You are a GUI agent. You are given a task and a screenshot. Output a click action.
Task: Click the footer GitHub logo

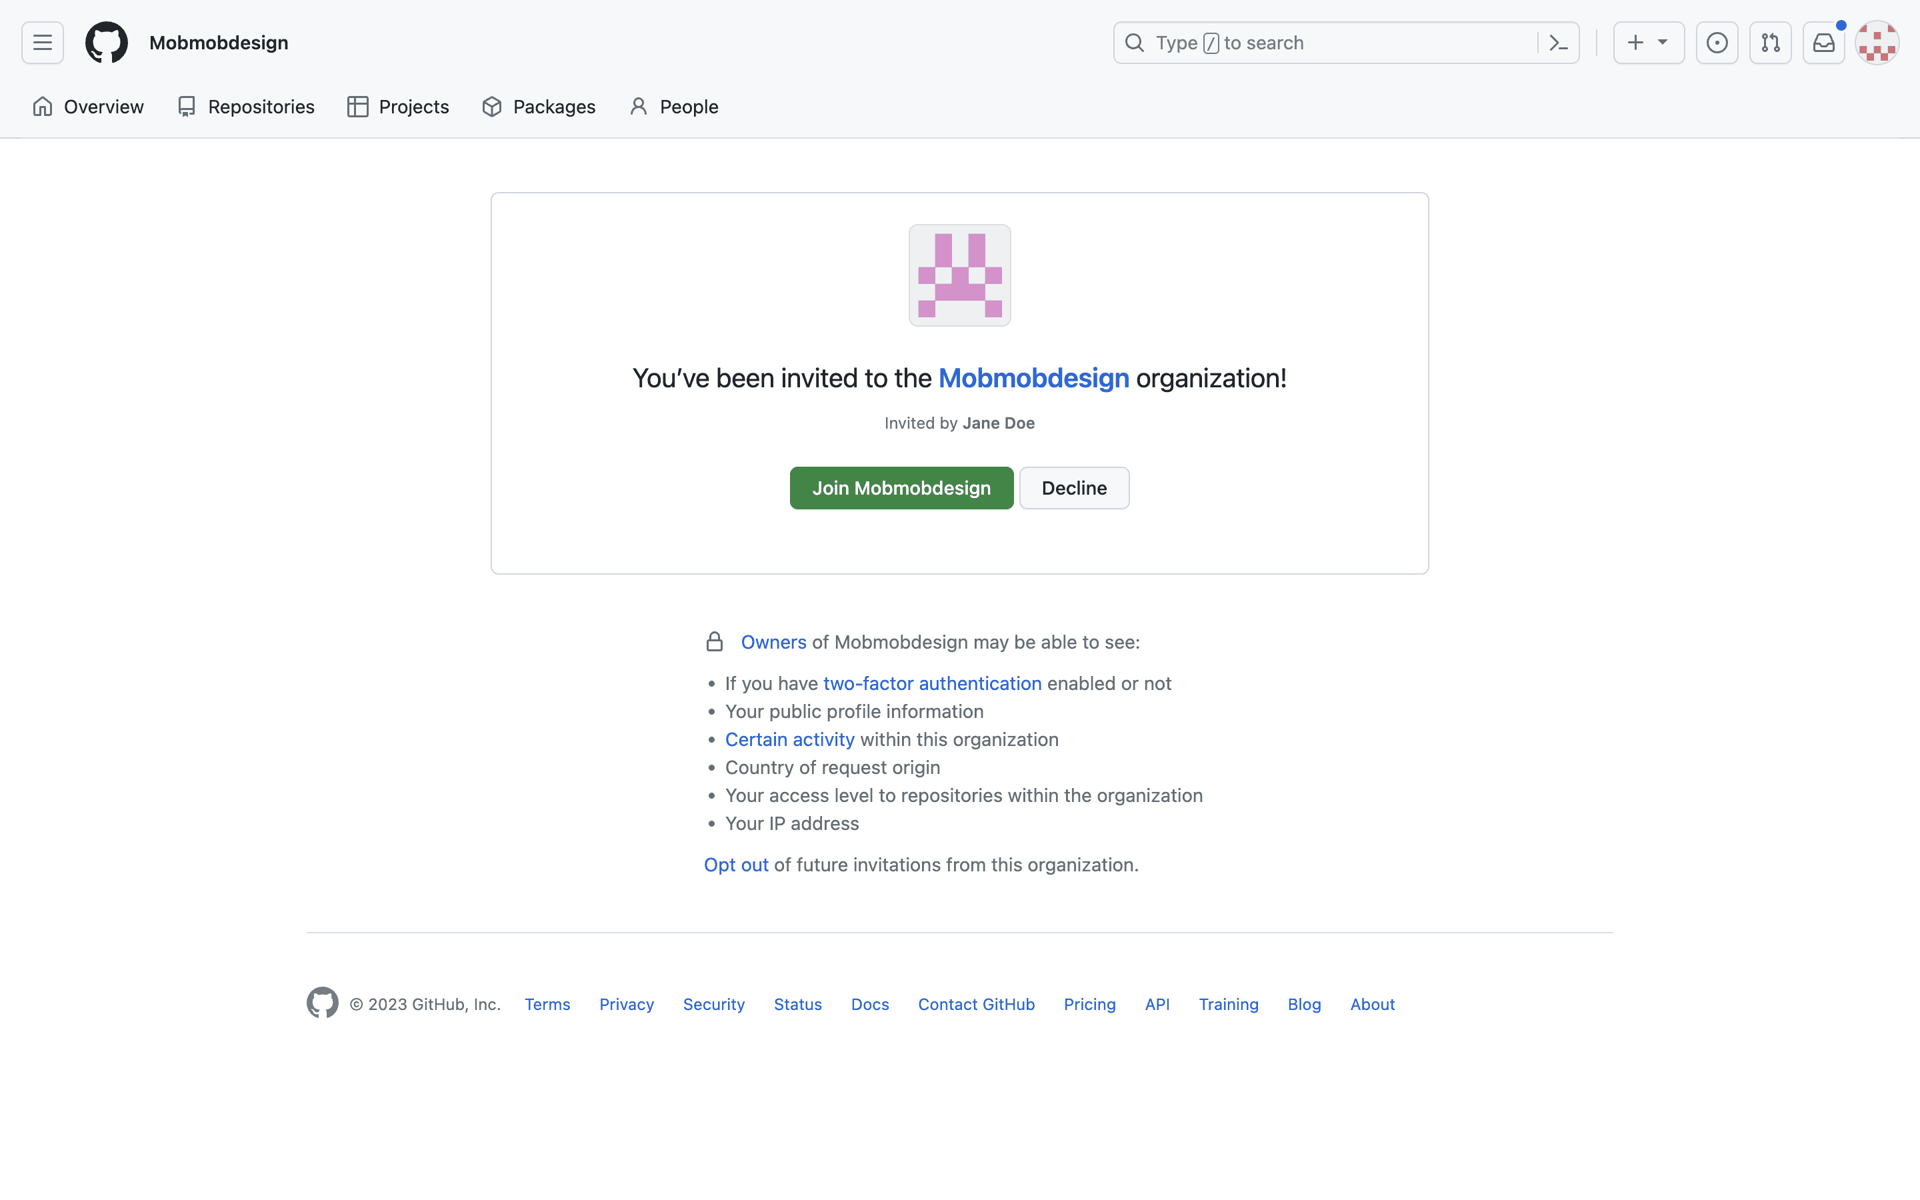point(322,1003)
